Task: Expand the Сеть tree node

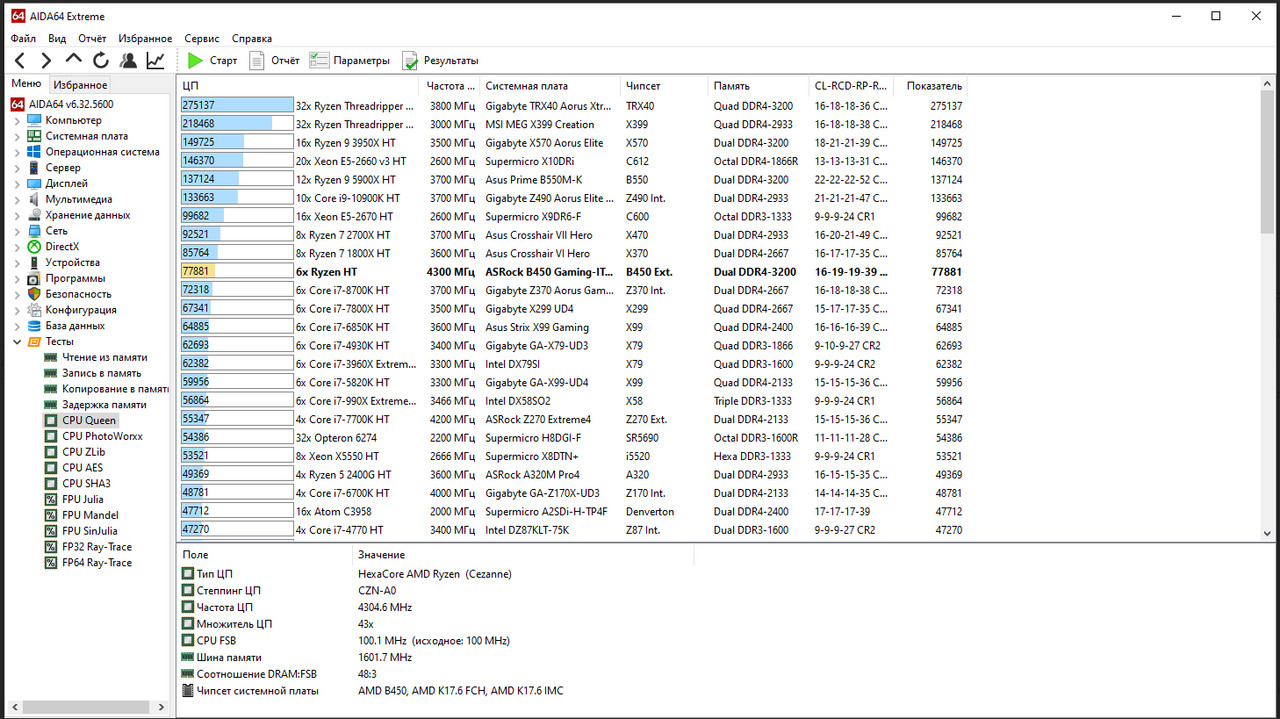Action: pos(16,231)
